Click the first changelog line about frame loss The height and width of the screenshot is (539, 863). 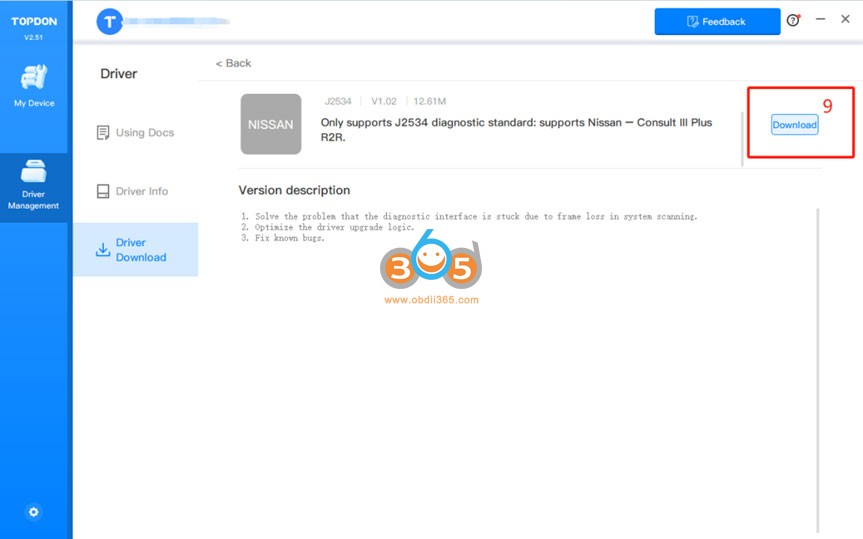pyautogui.click(x=469, y=216)
